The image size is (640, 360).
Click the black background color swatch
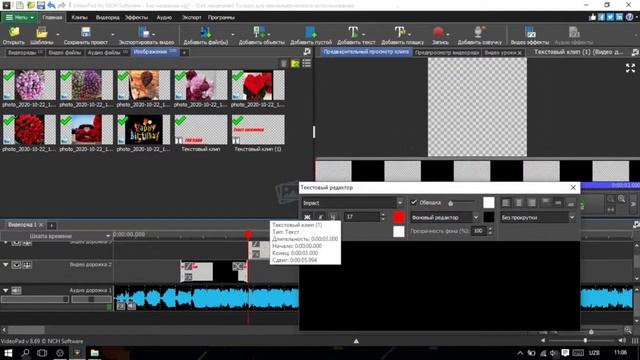click(489, 217)
